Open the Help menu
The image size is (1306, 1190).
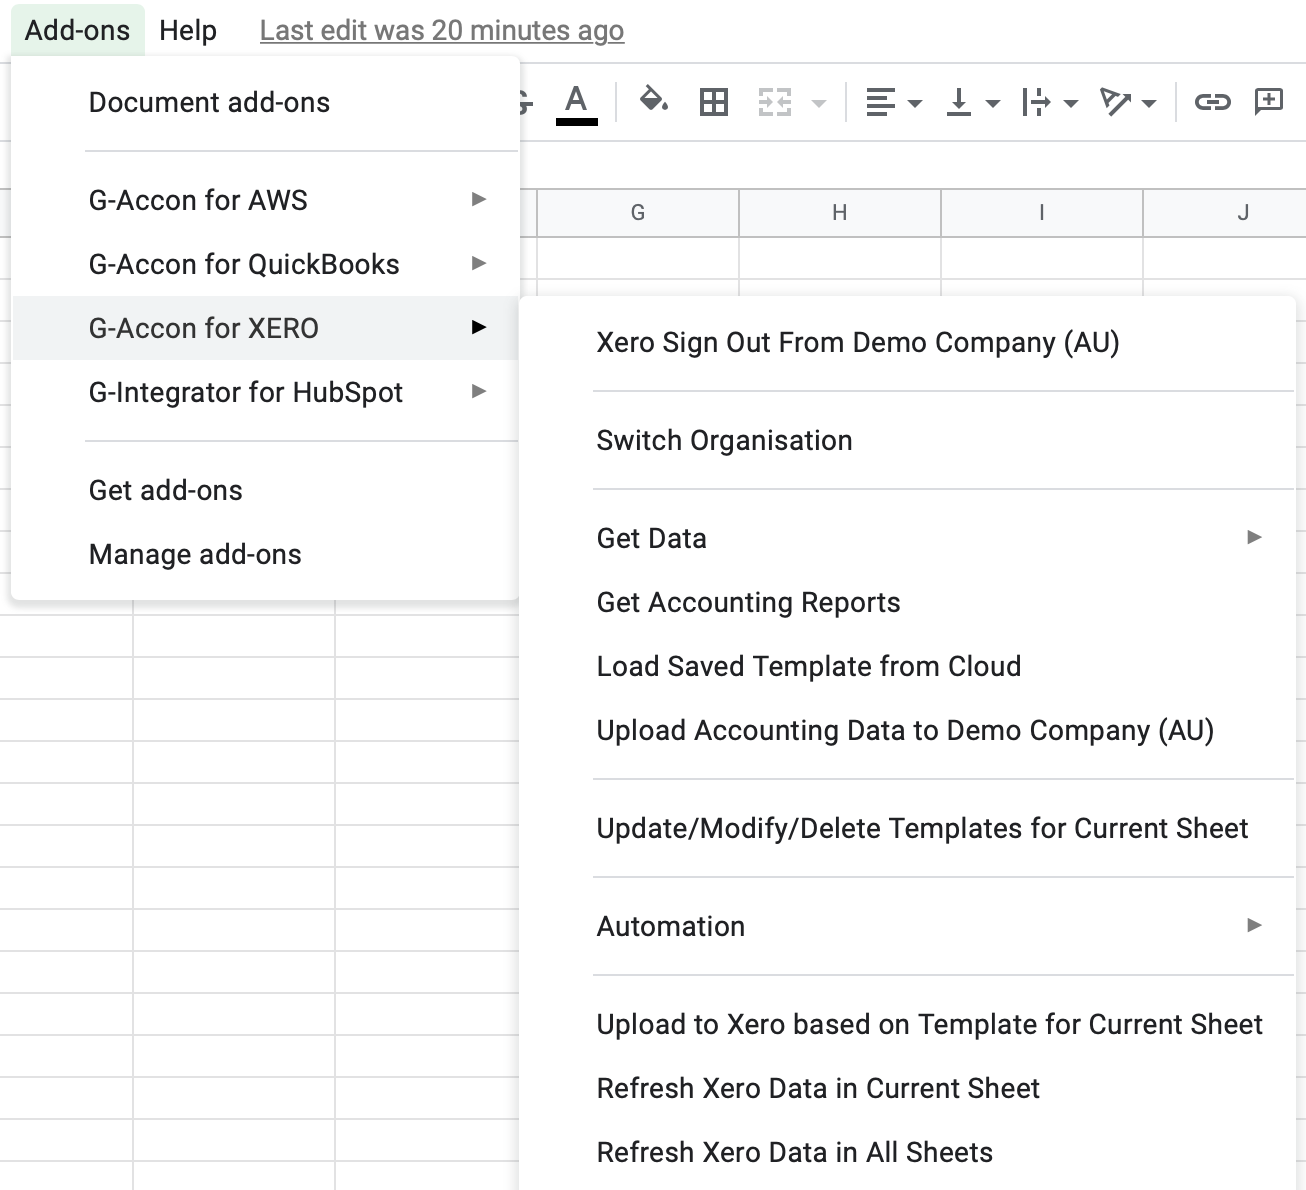click(188, 30)
